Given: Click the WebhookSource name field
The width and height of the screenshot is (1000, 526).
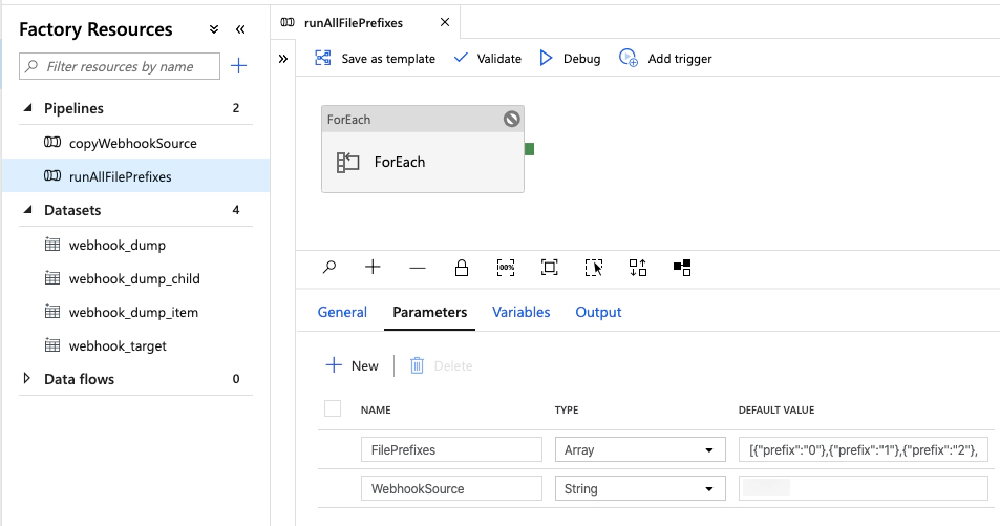Looking at the screenshot, I should tap(451, 488).
